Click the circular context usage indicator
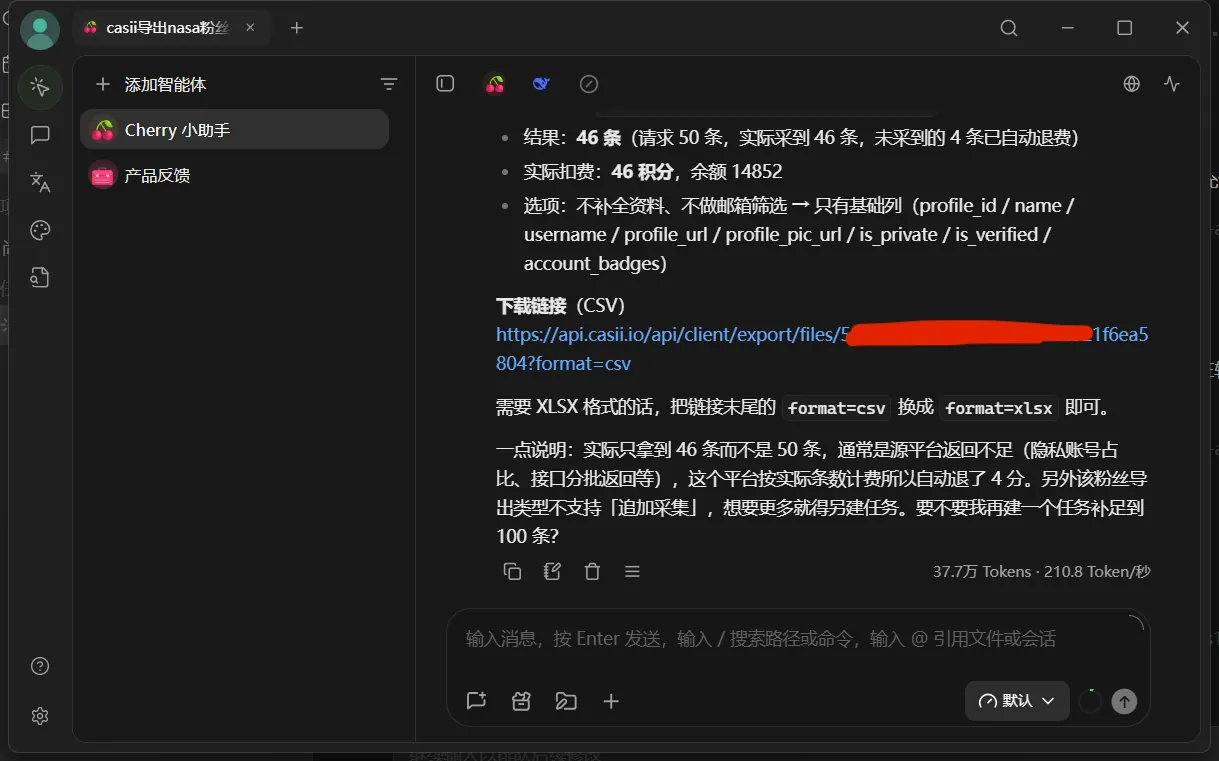1219x761 pixels. [1090, 702]
